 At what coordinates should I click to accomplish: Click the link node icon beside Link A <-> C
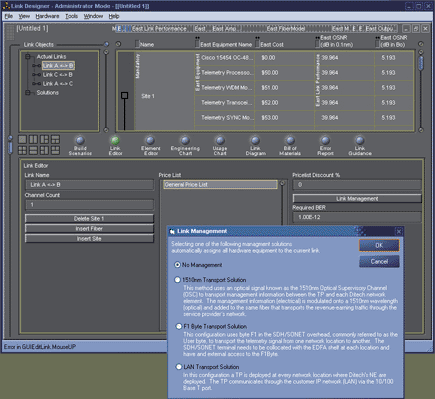[36, 84]
